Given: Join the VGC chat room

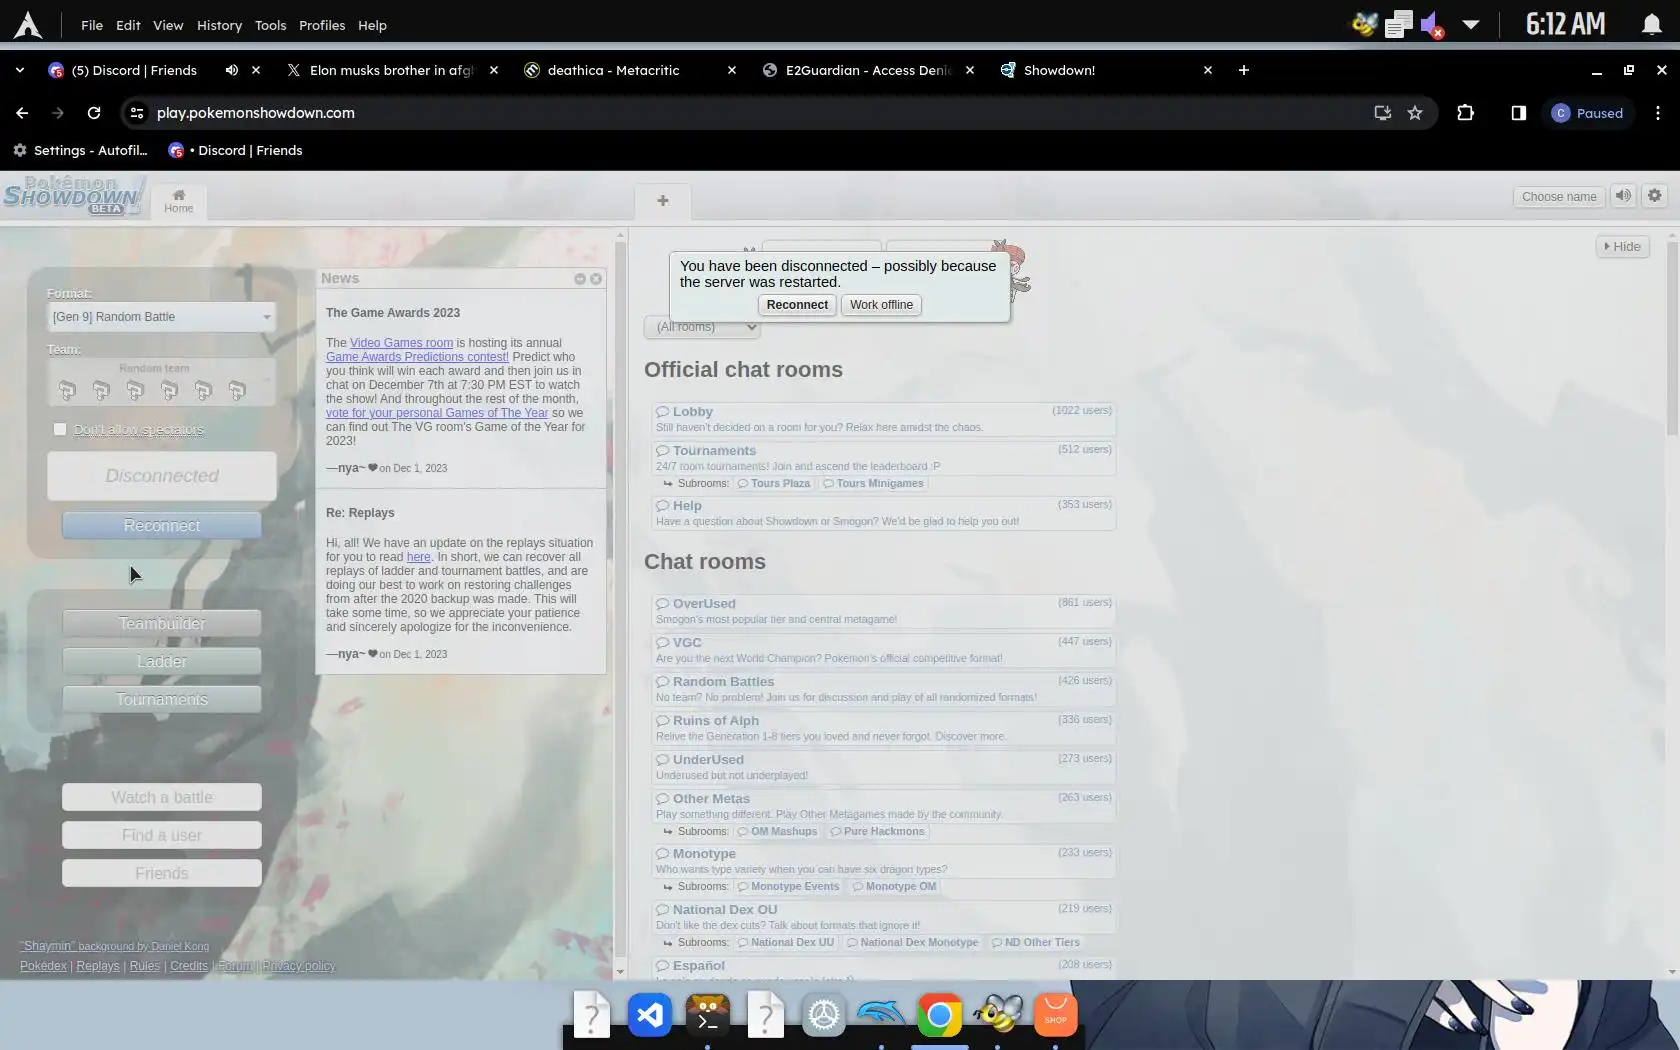Looking at the screenshot, I should tap(884, 650).
